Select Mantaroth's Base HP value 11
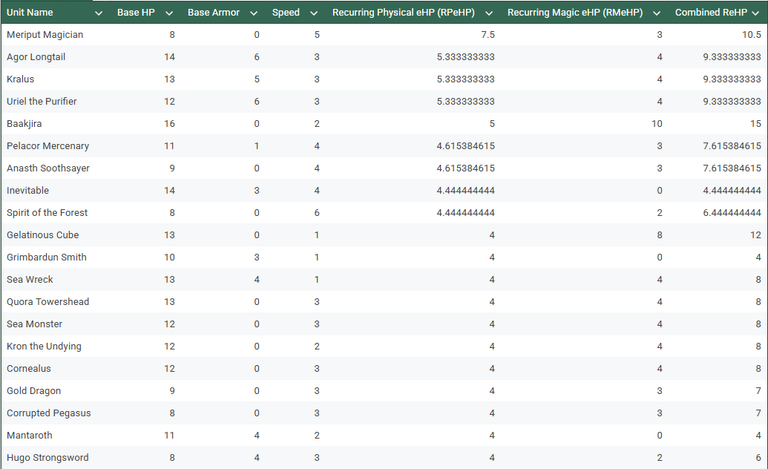This screenshot has width=768, height=469. coord(169,436)
